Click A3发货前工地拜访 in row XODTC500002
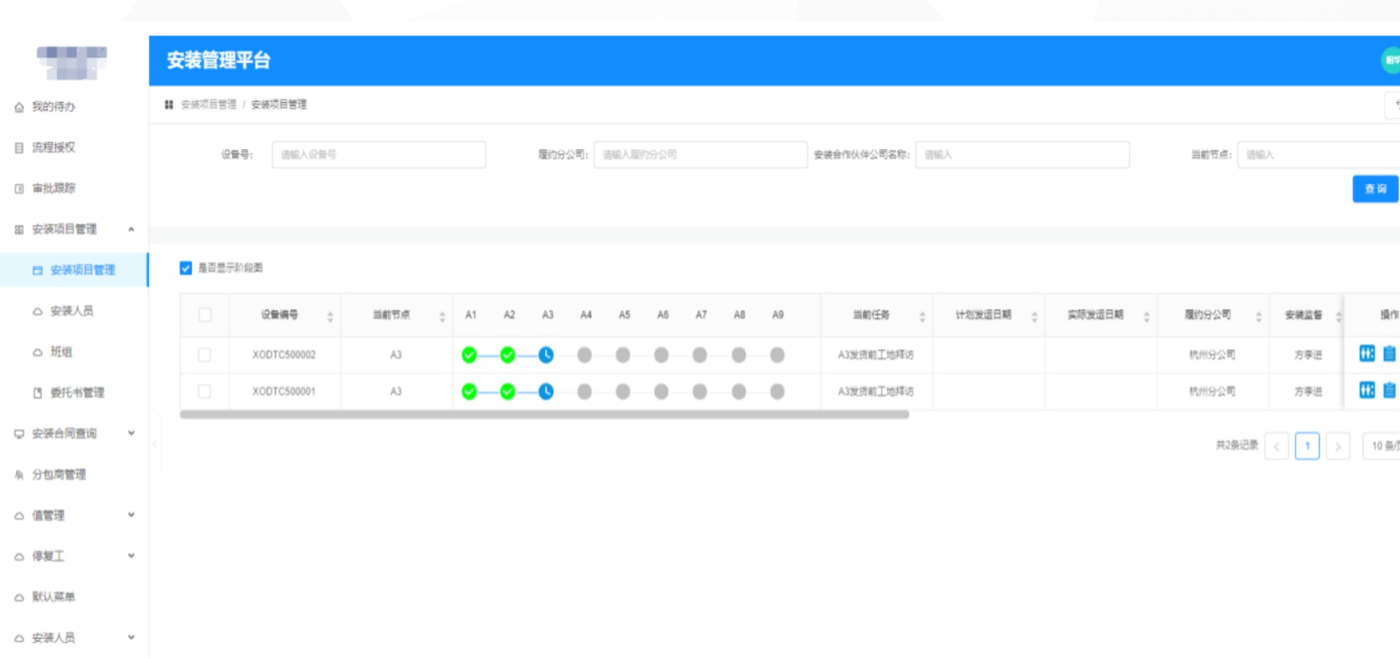 pos(876,355)
